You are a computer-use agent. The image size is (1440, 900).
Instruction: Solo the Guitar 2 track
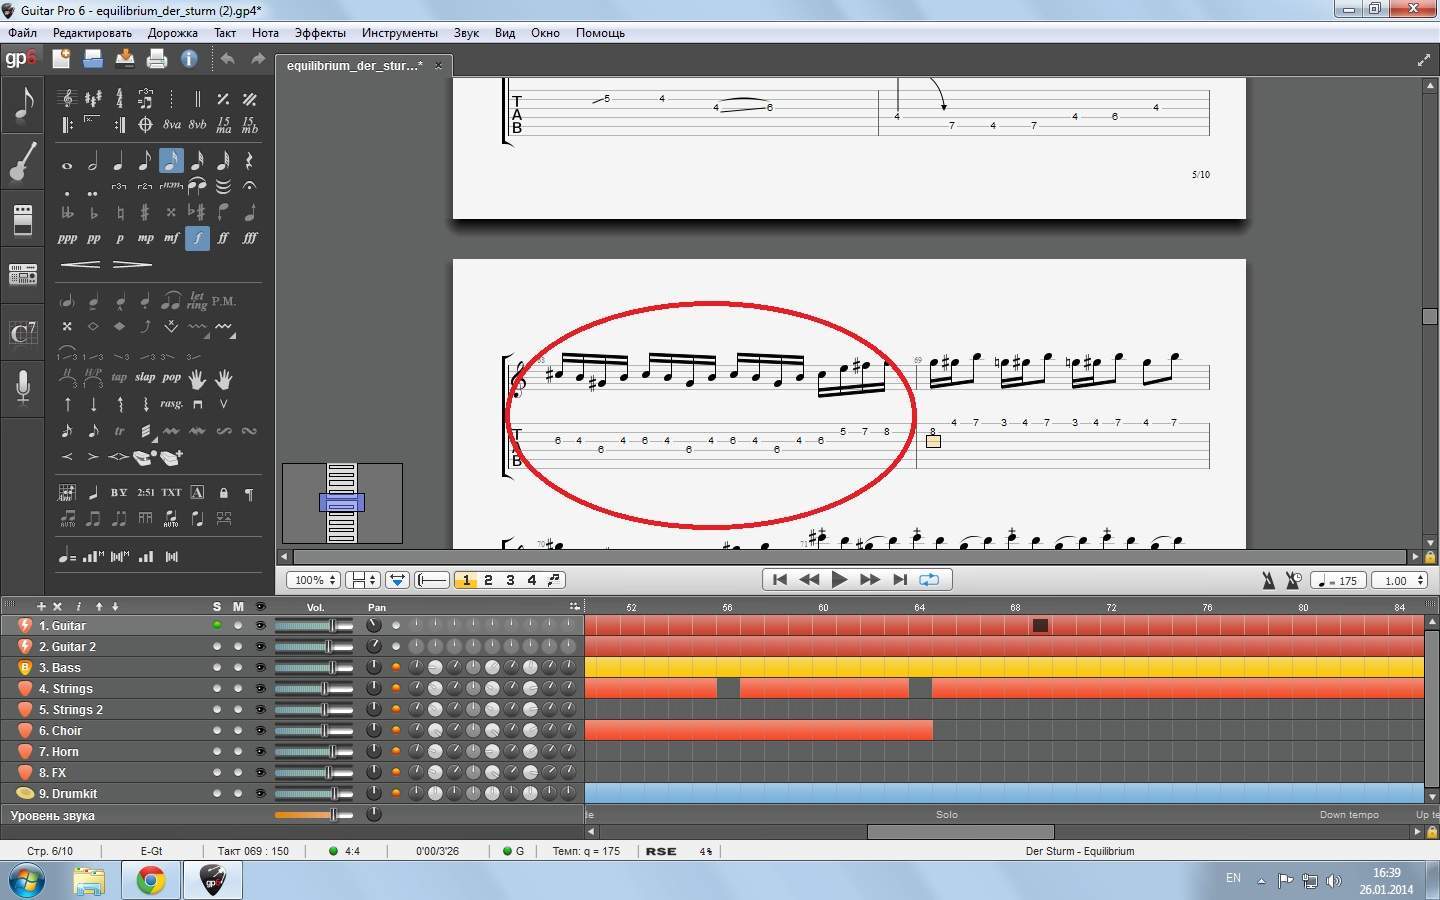point(217,646)
